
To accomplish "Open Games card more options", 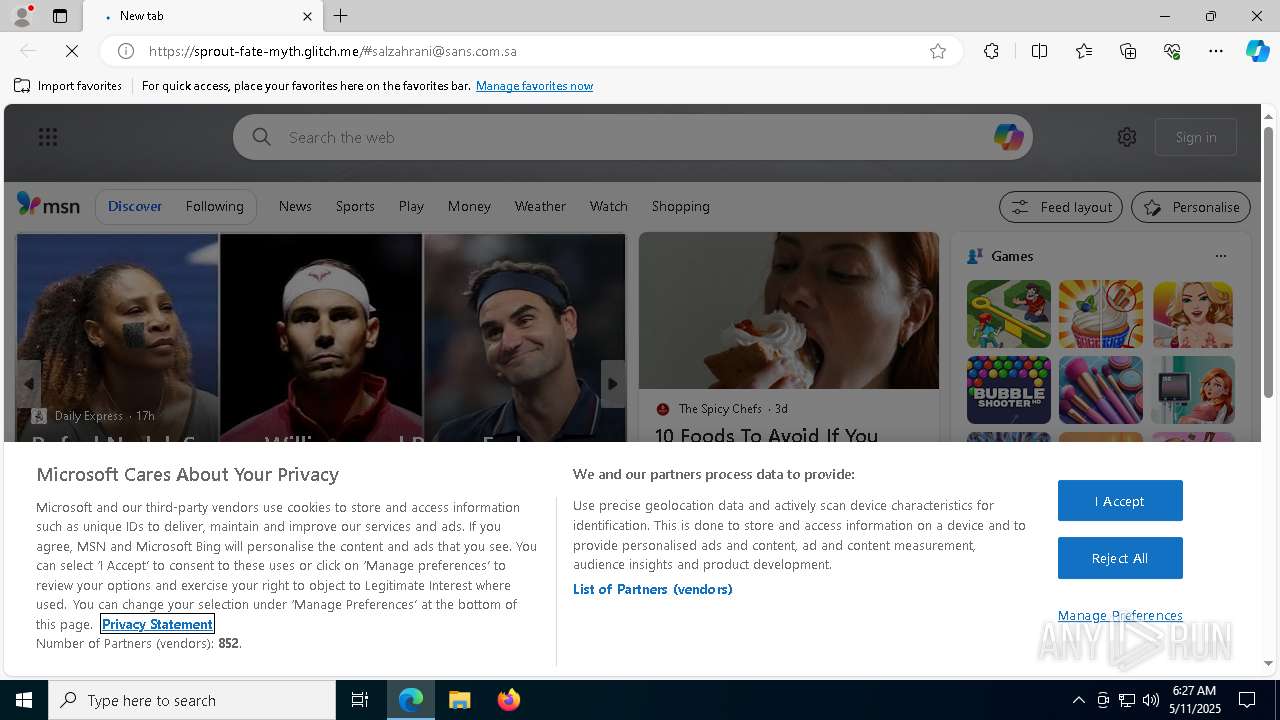I will click(x=1221, y=256).
